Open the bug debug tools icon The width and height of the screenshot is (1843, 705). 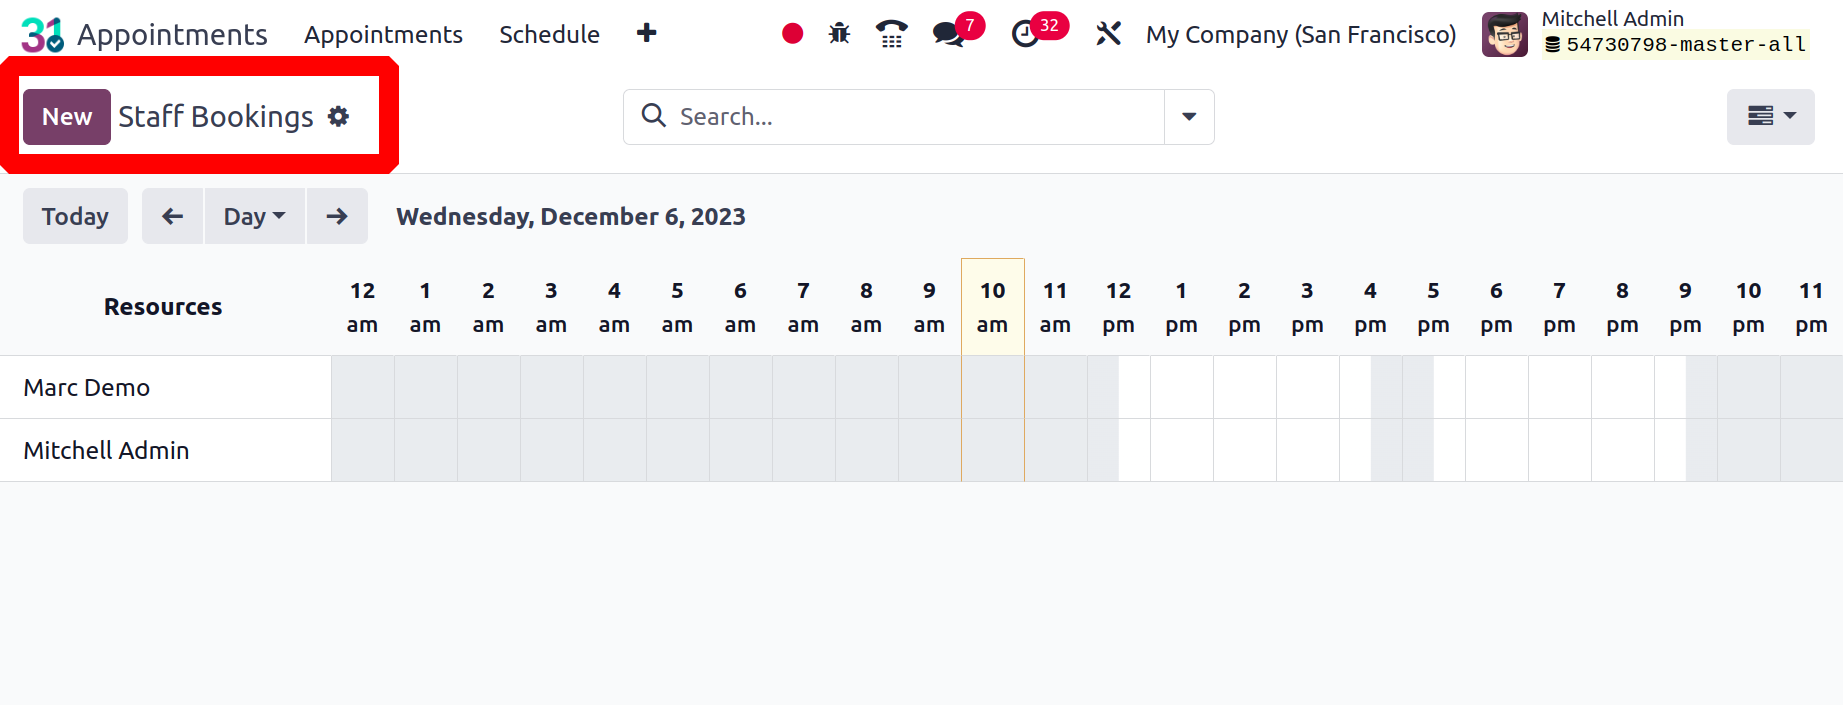(840, 34)
